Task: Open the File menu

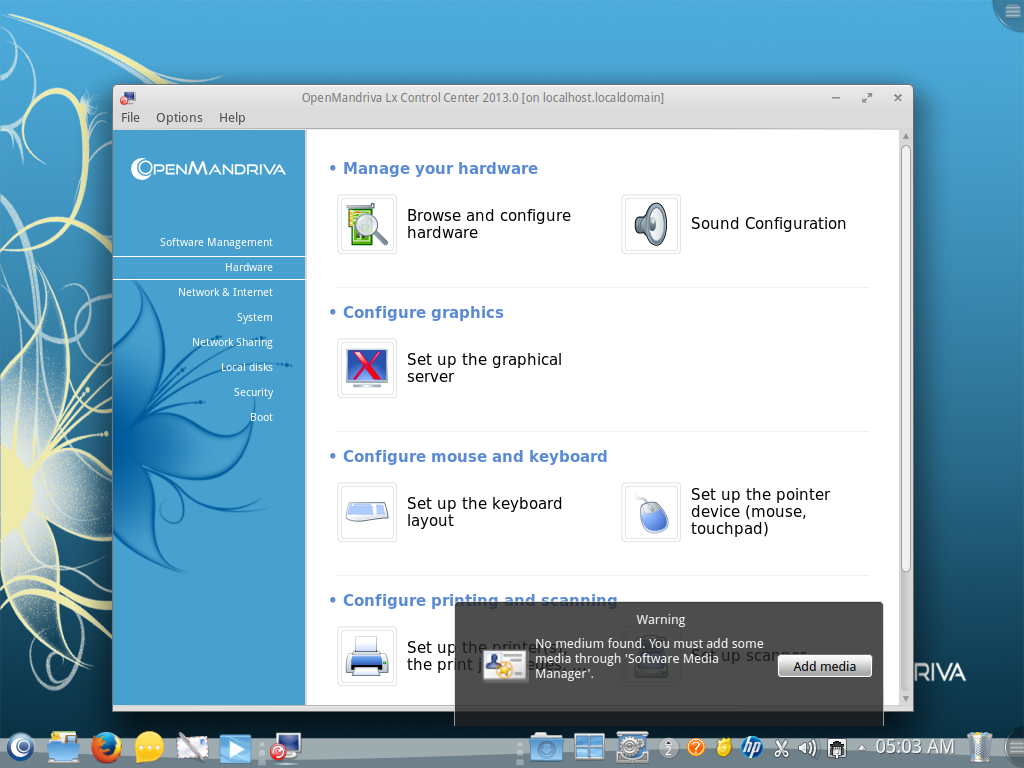Action: pyautogui.click(x=130, y=118)
